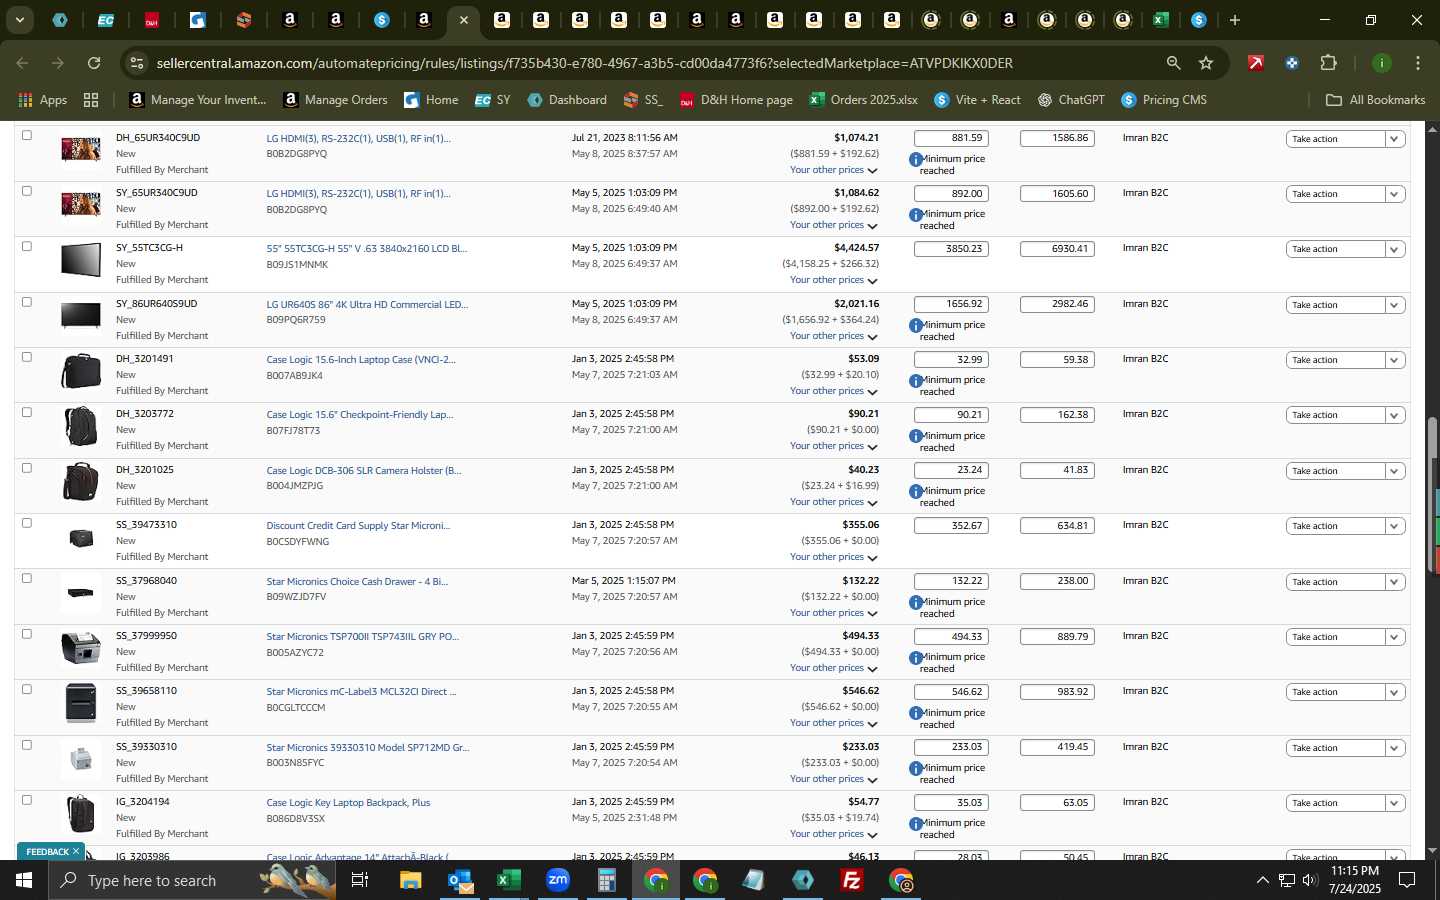Show hidden system tray icons
The width and height of the screenshot is (1440, 900).
coord(1262,880)
